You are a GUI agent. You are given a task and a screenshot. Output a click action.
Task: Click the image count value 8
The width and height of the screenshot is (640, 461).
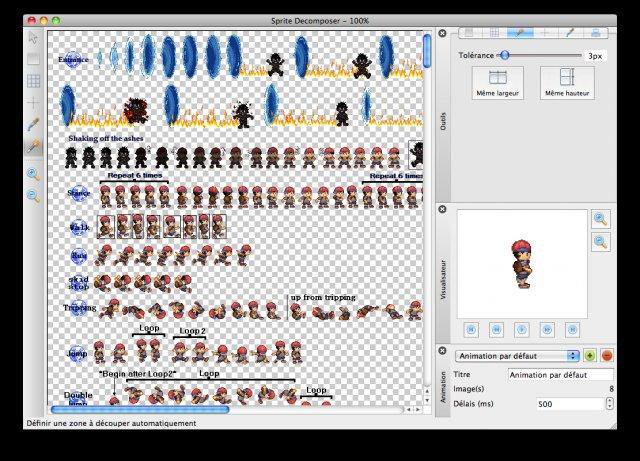611,389
